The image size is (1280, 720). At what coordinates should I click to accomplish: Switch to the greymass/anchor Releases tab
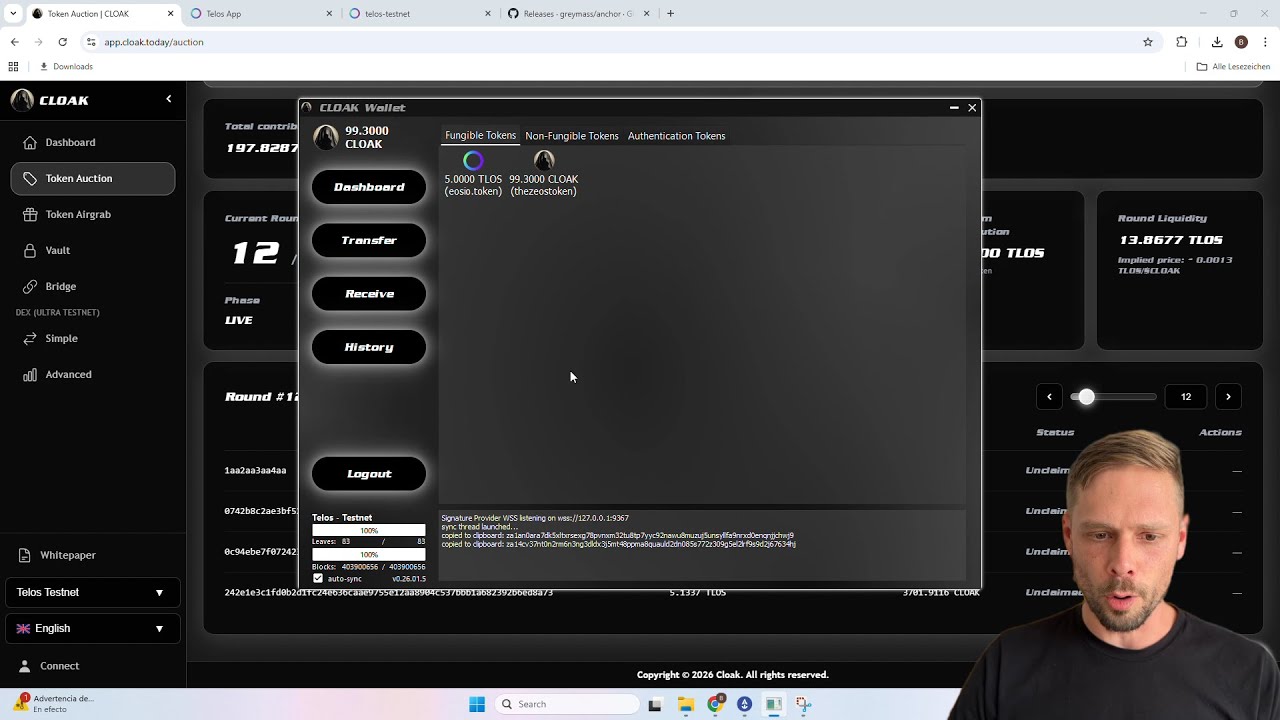578,14
